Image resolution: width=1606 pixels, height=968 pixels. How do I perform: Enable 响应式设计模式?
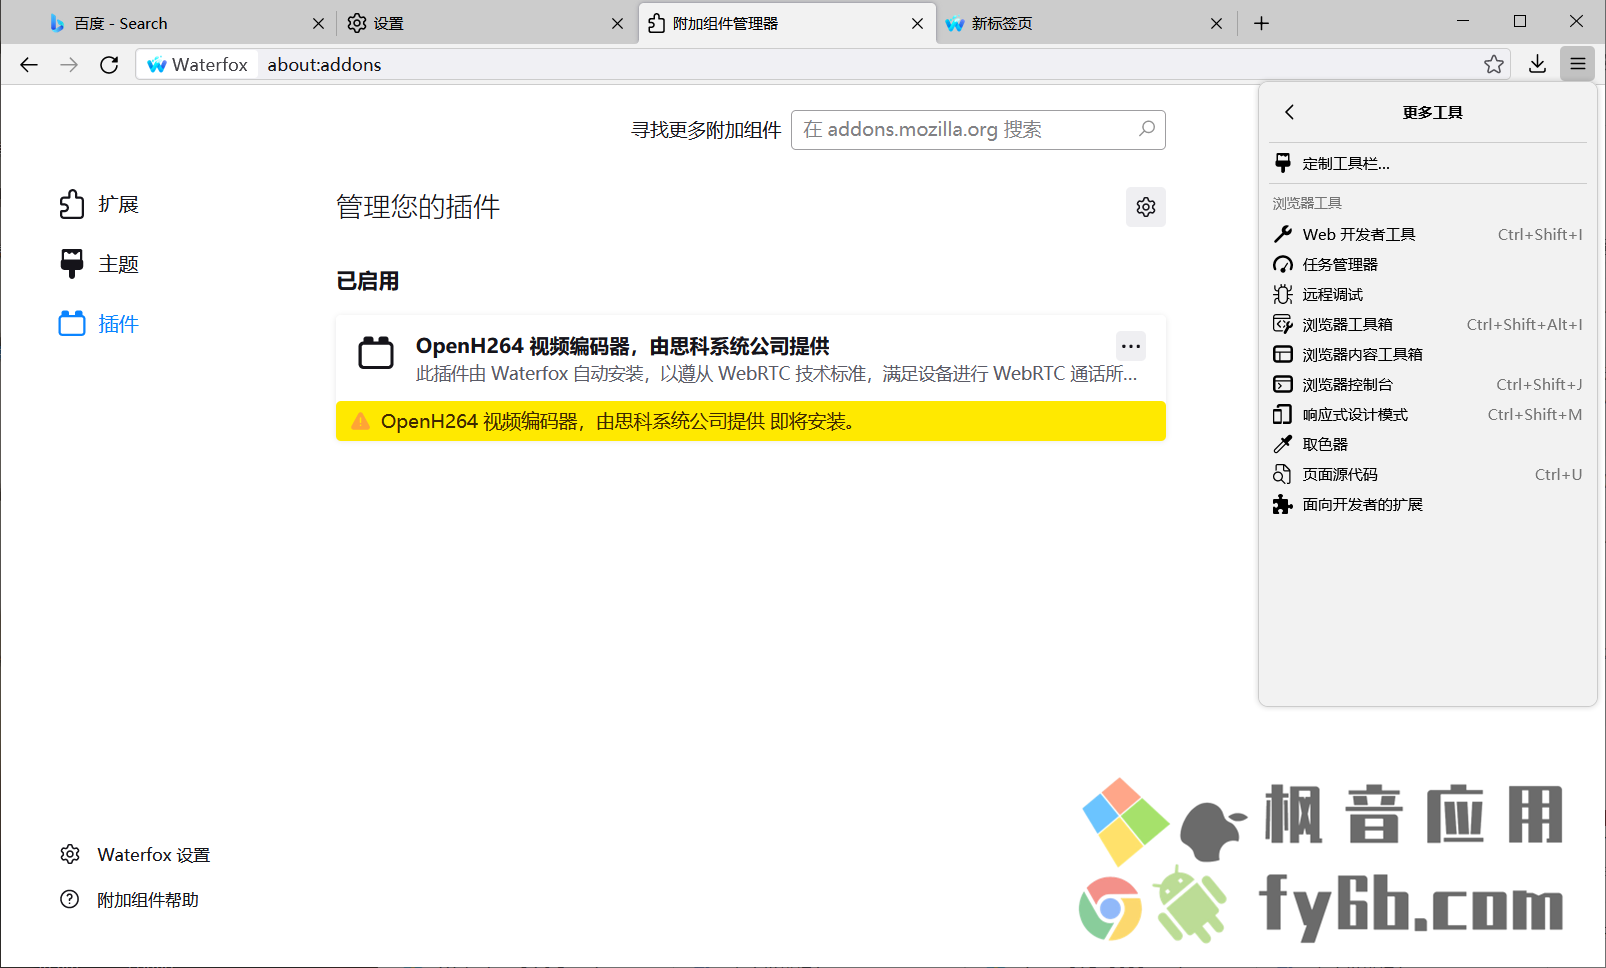(1428, 414)
